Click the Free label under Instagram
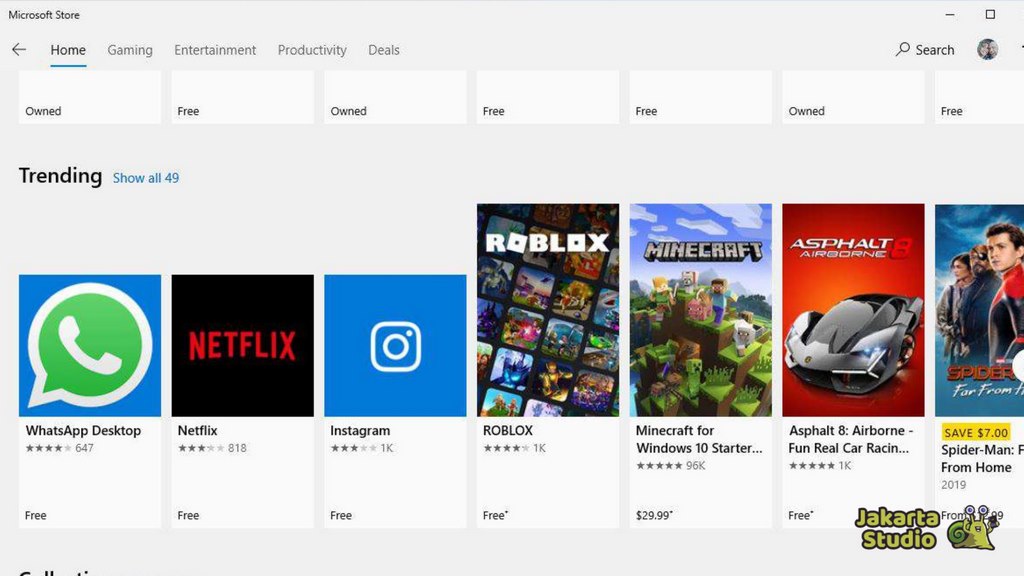 [x=341, y=515]
